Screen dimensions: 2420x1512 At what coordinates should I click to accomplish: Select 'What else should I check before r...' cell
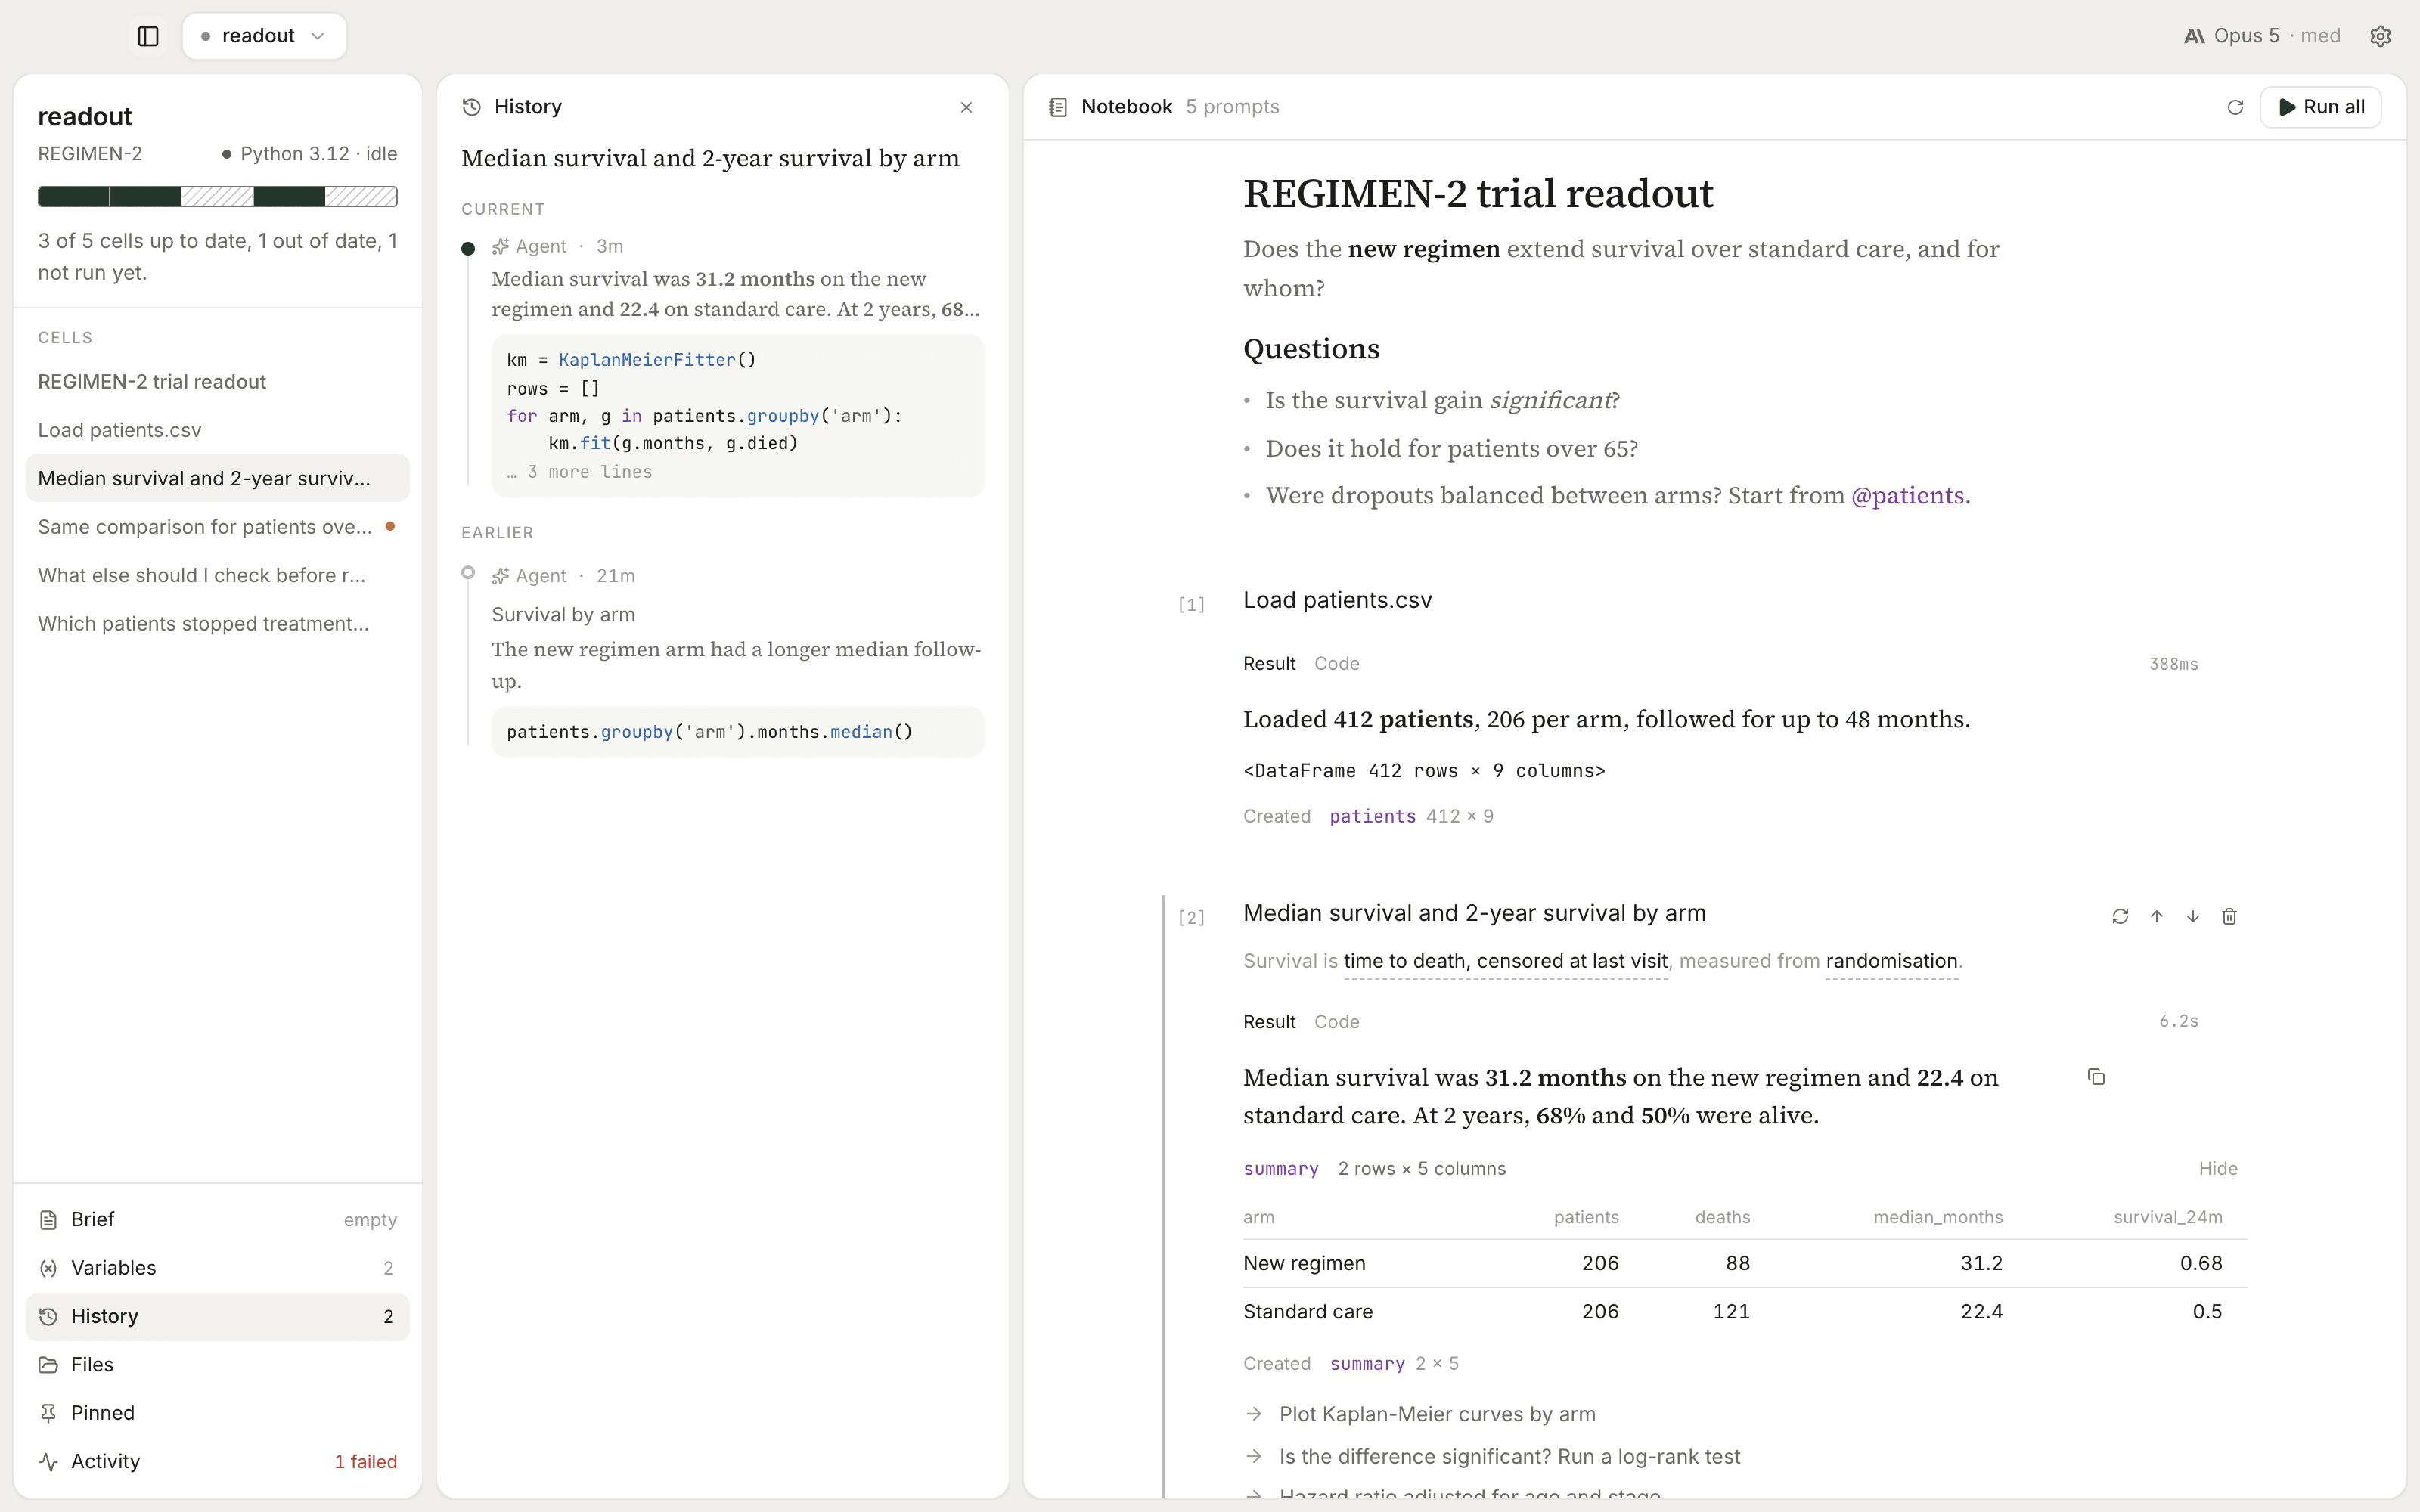217,575
